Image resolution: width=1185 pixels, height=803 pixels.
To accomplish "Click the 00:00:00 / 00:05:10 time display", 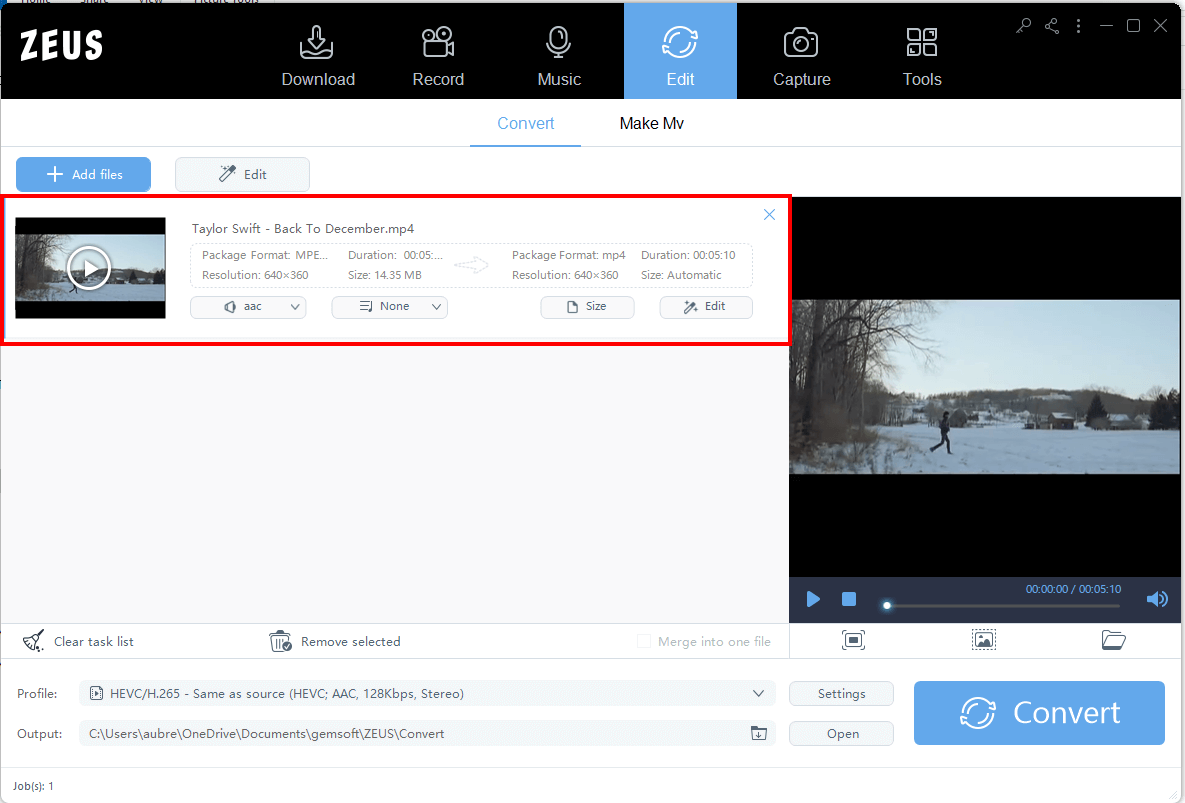I will click(1073, 589).
